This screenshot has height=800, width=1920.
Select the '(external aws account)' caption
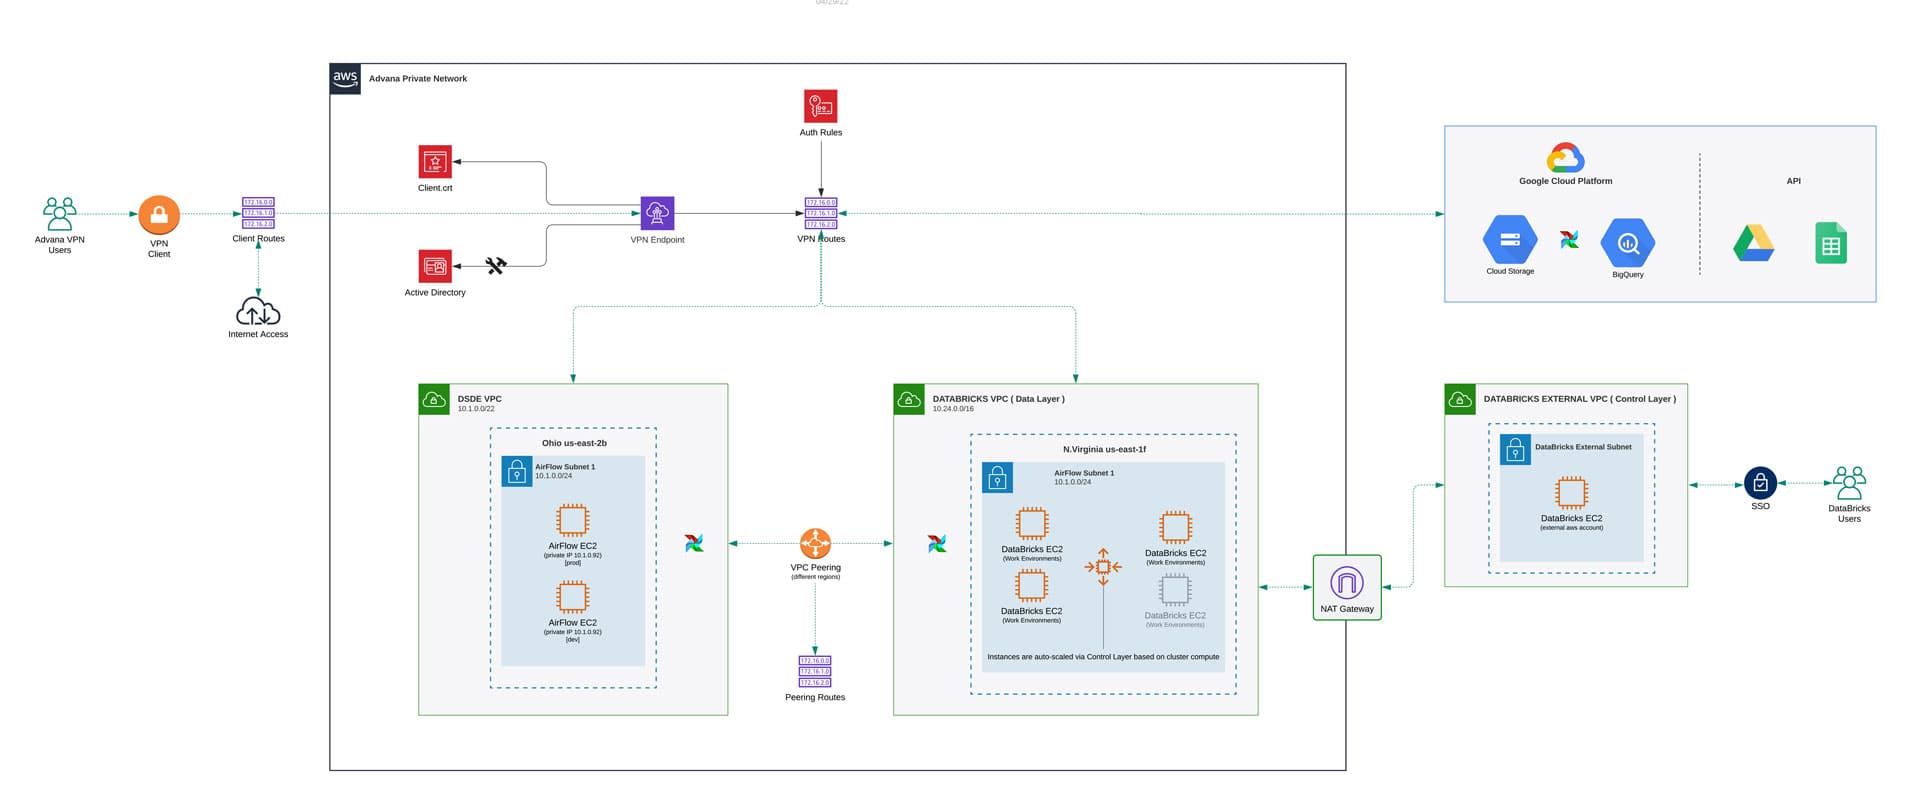tap(1571, 528)
